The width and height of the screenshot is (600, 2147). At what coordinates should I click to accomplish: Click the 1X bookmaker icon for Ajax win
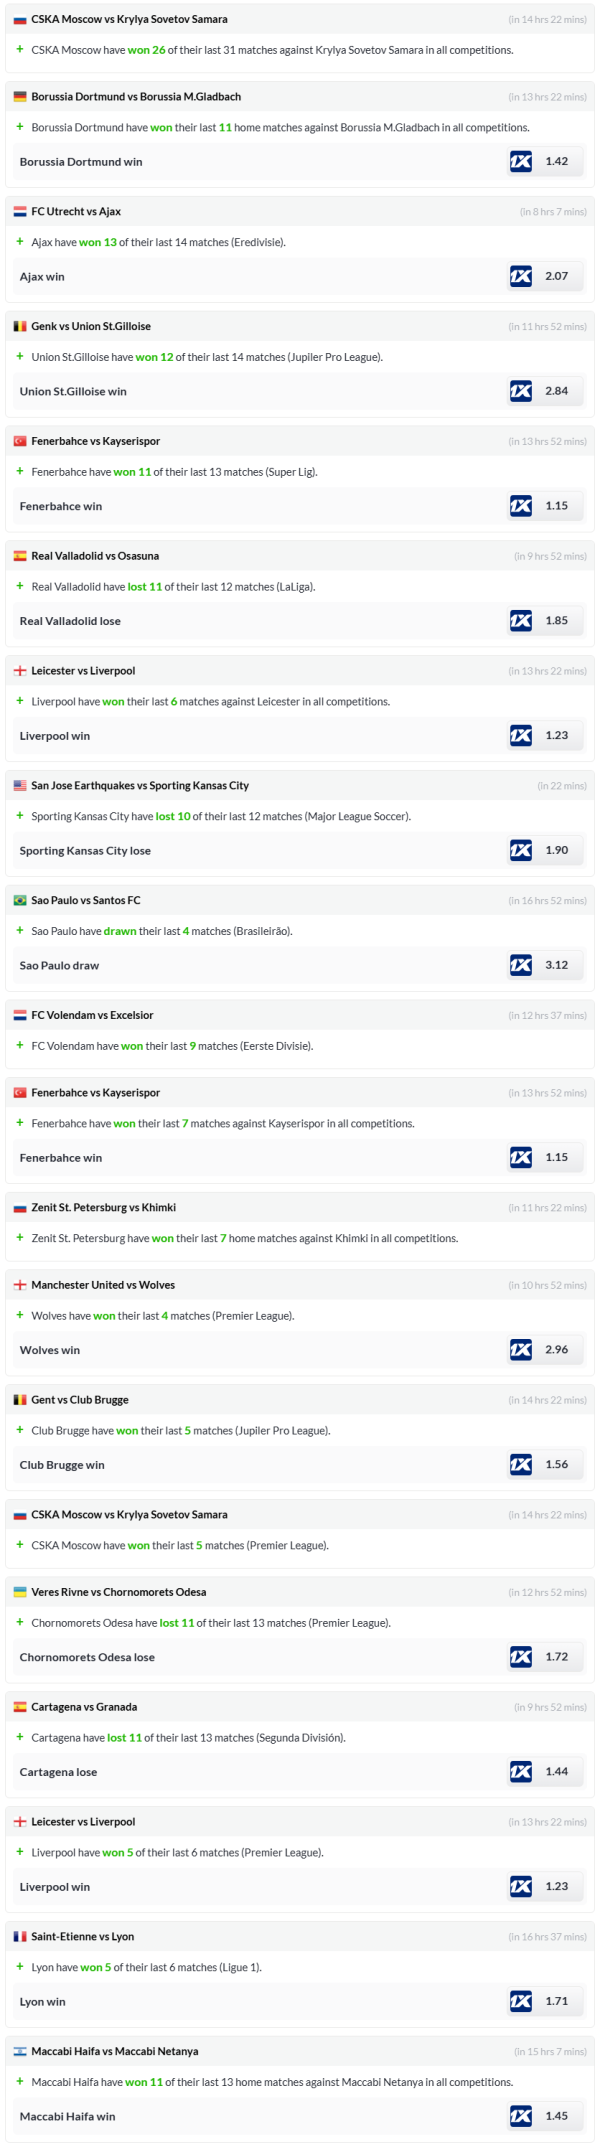point(521,276)
